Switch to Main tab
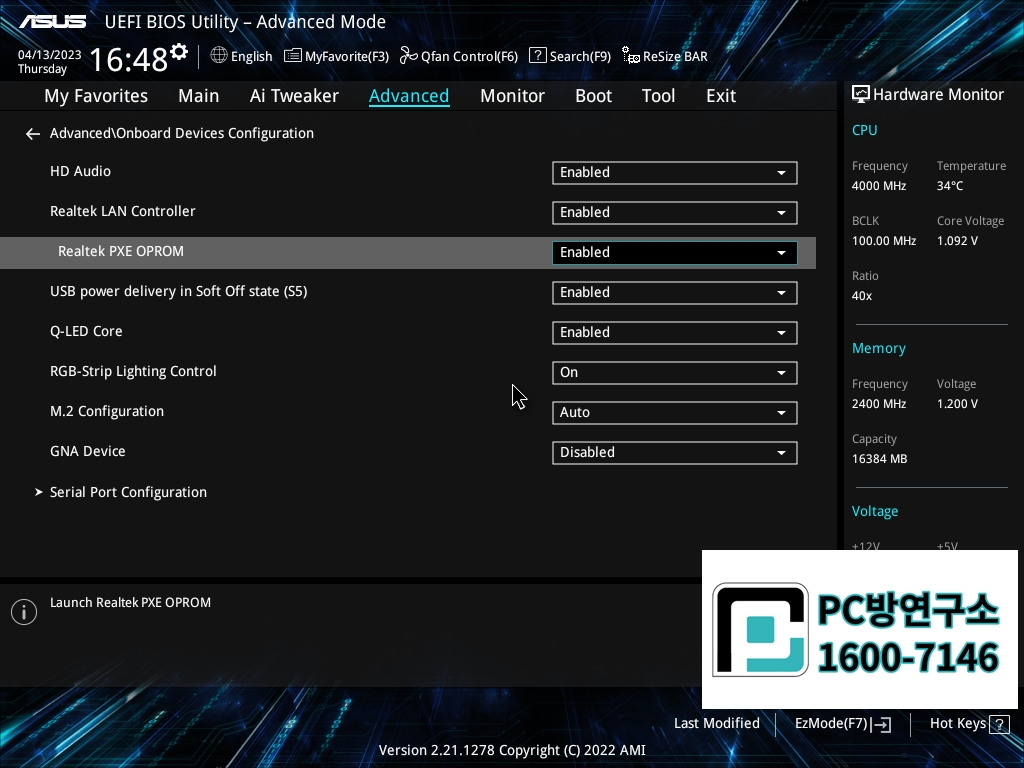Image resolution: width=1024 pixels, height=768 pixels. click(x=199, y=96)
